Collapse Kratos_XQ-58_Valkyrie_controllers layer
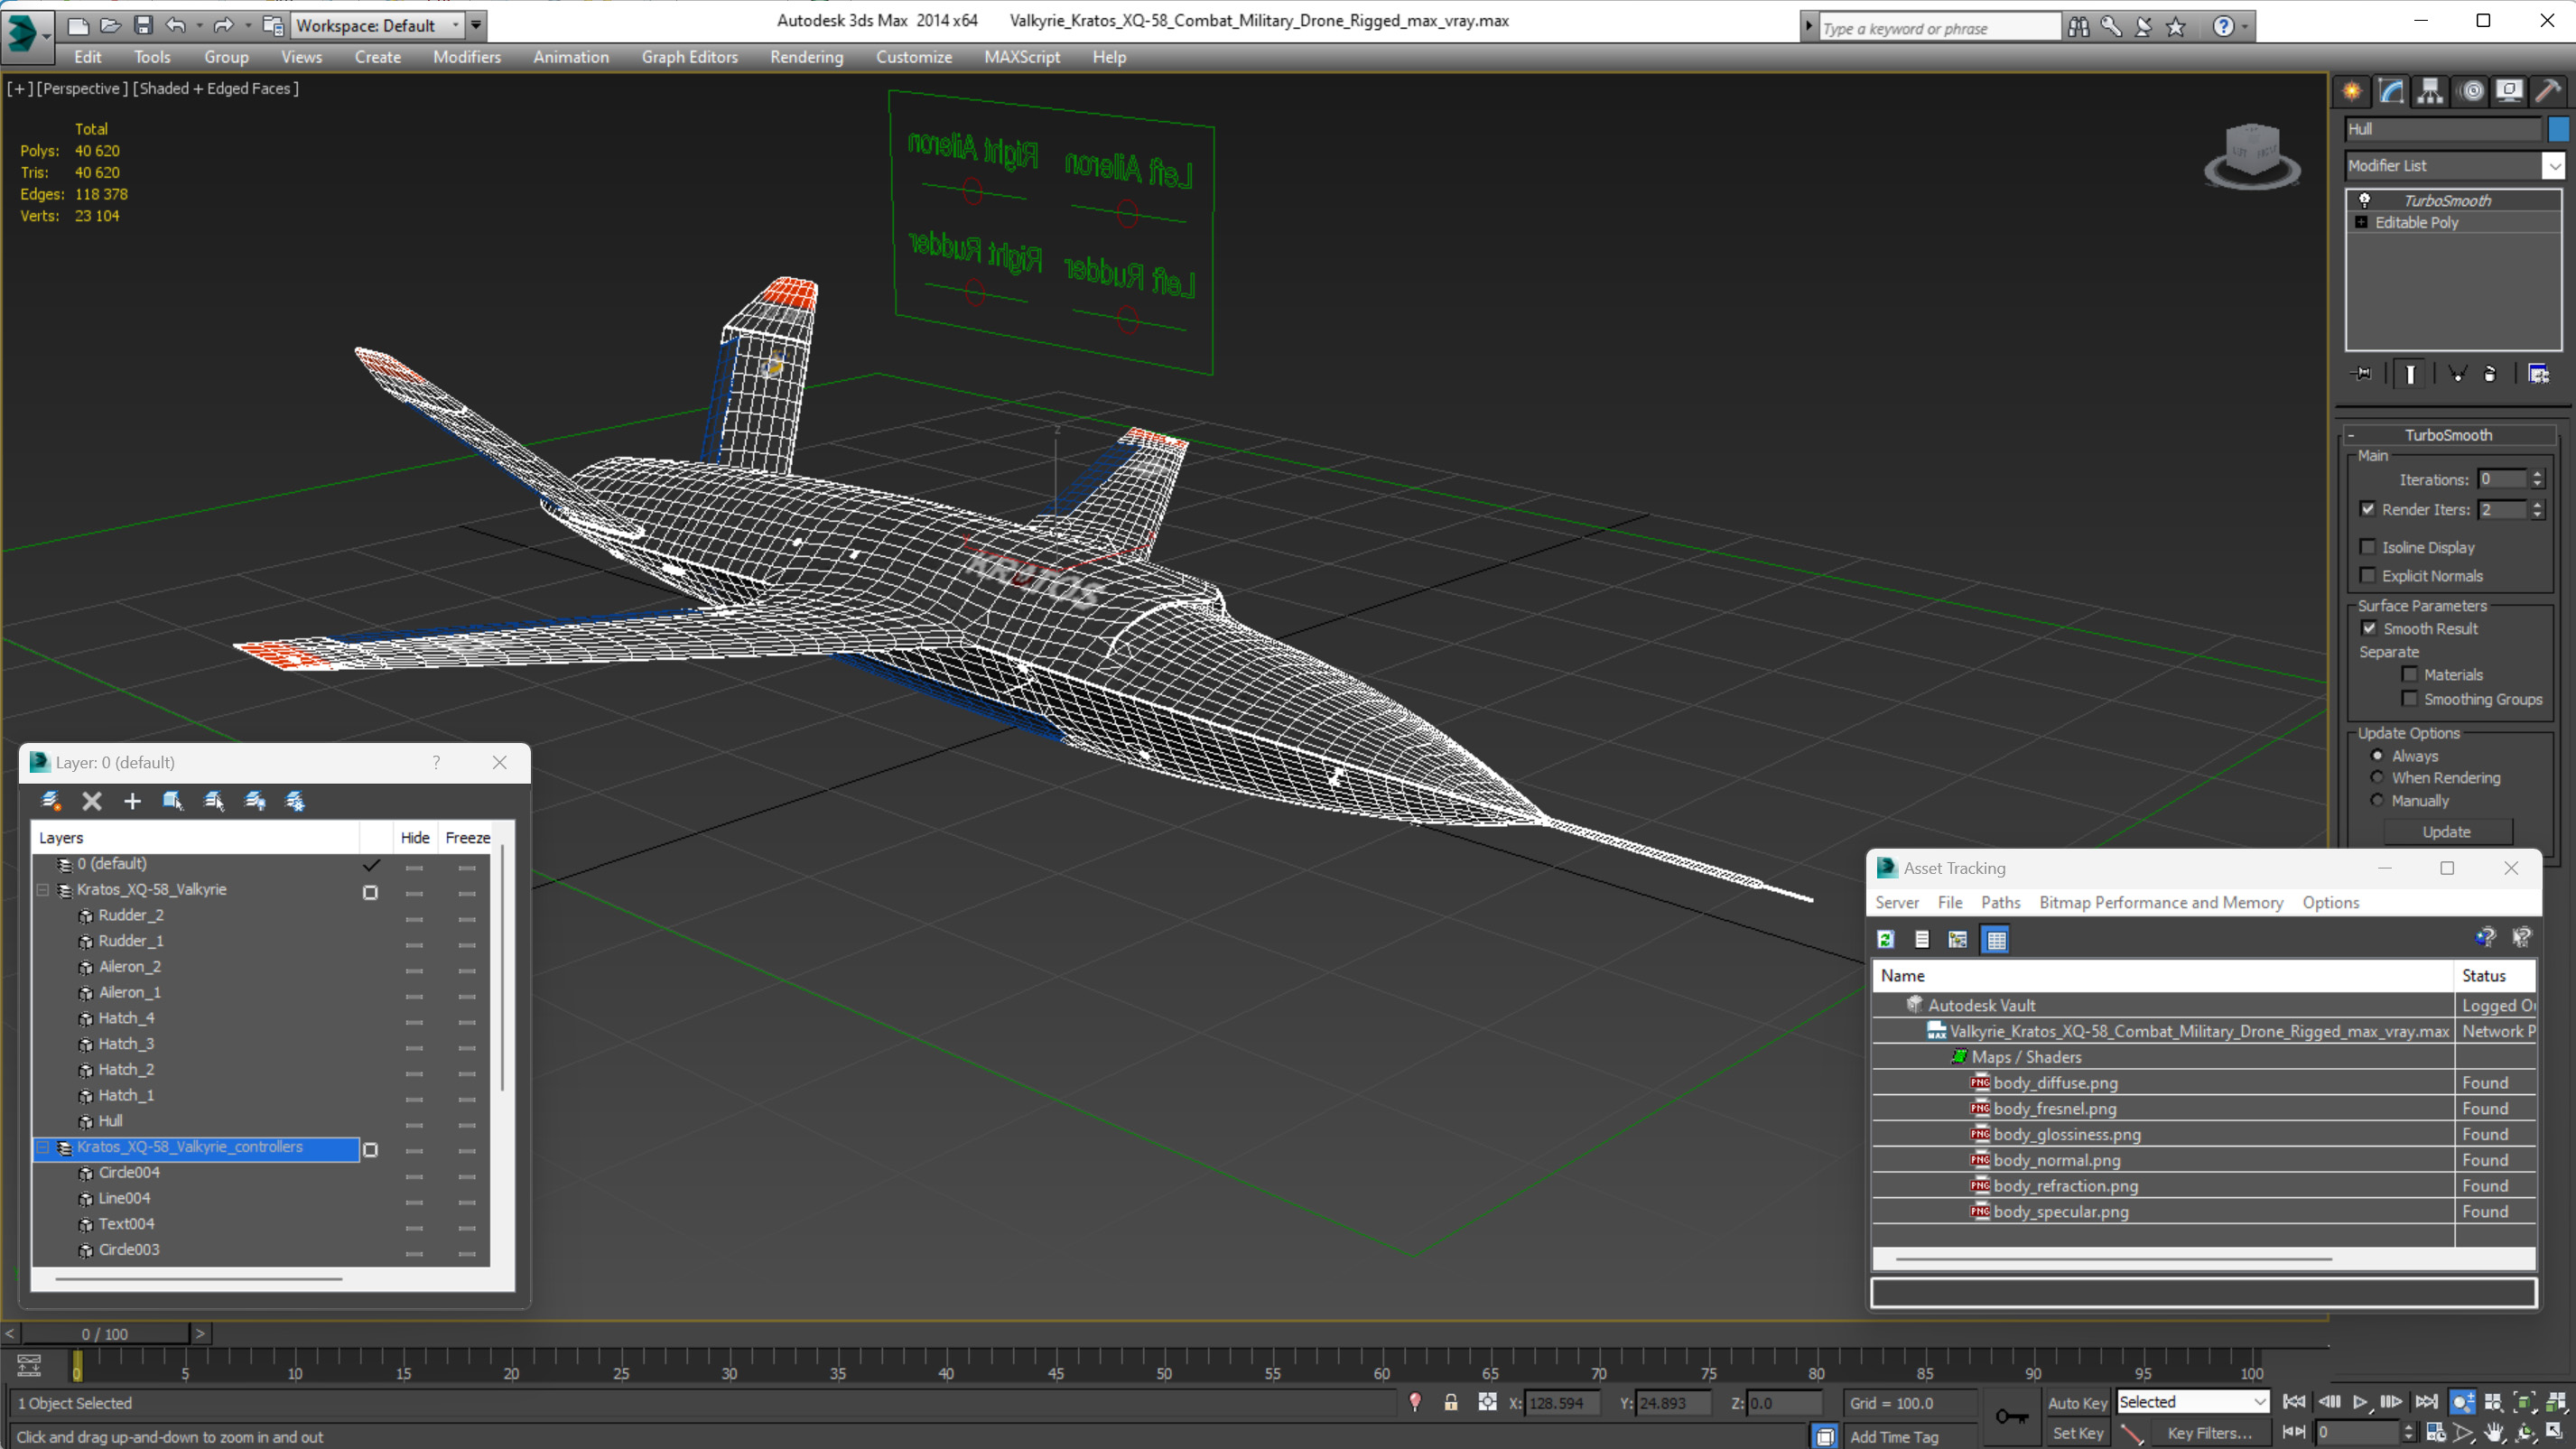Viewport: 2576px width, 1449px height. coord(43,1147)
